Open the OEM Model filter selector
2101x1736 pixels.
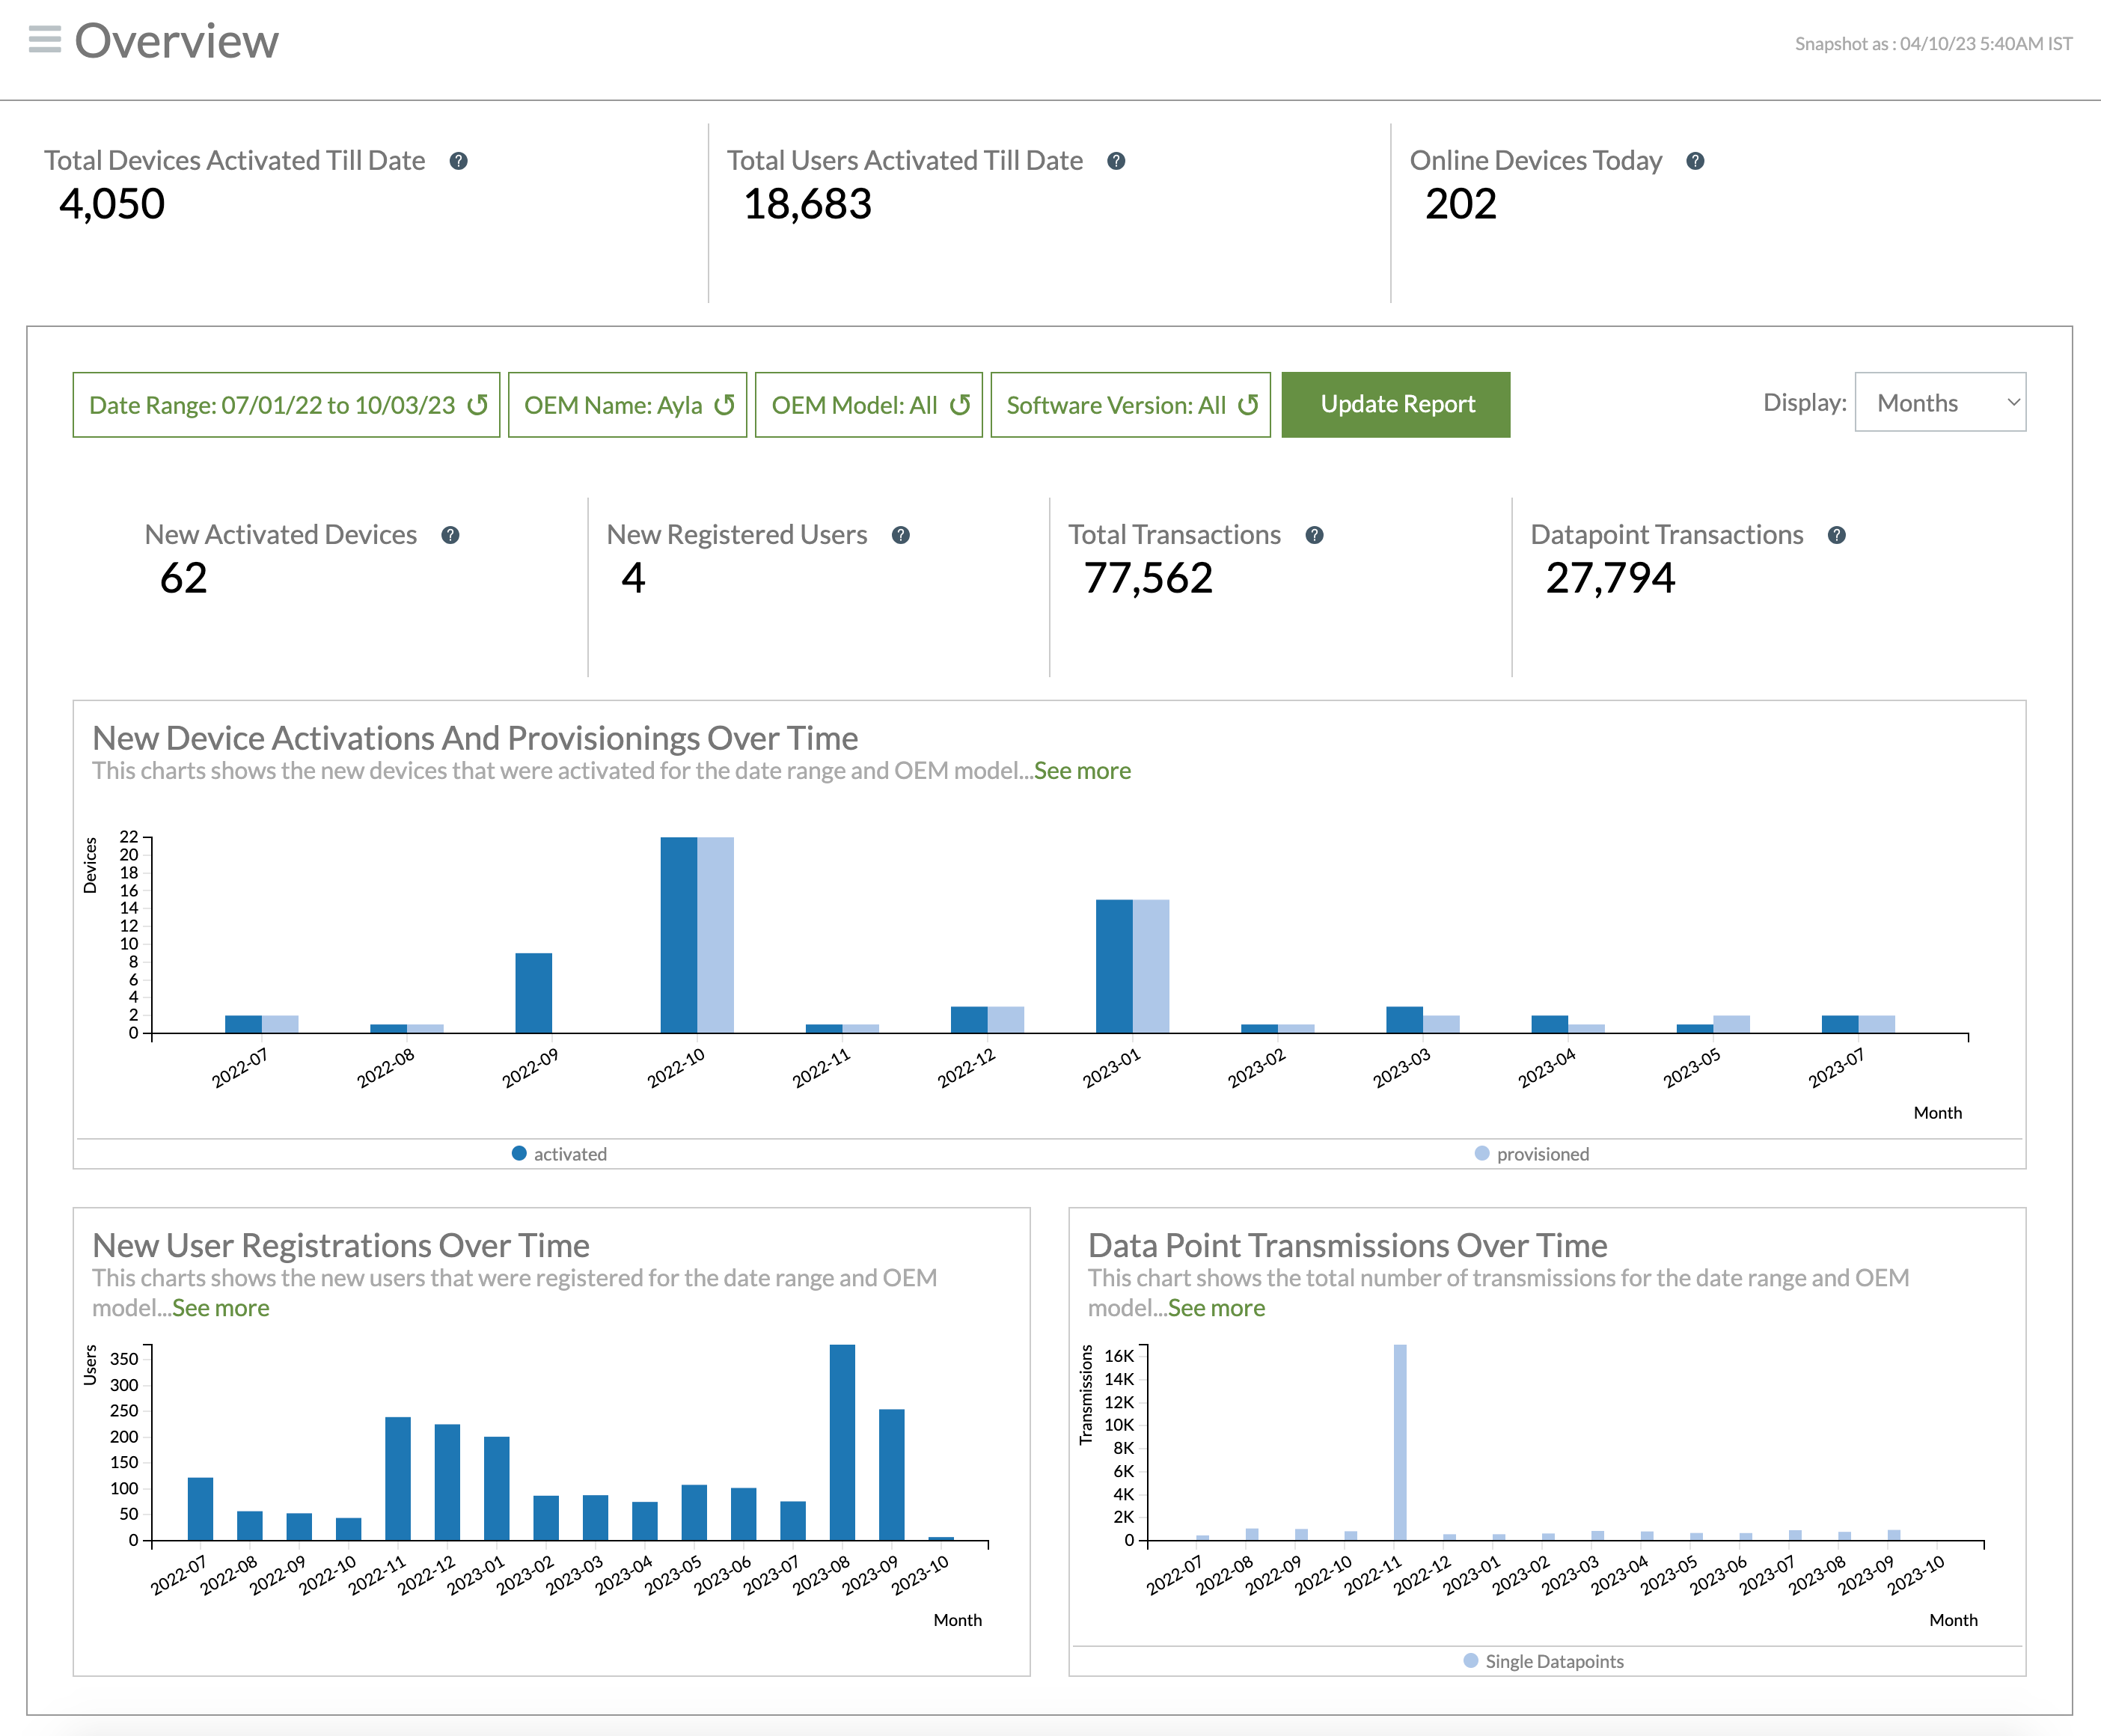point(854,405)
